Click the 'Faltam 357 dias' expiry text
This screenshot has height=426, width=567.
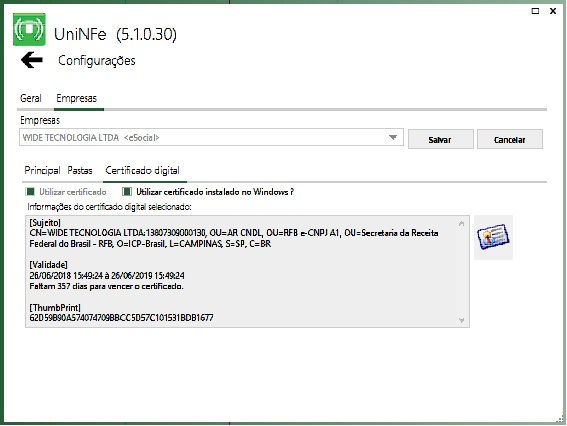[x=107, y=286]
